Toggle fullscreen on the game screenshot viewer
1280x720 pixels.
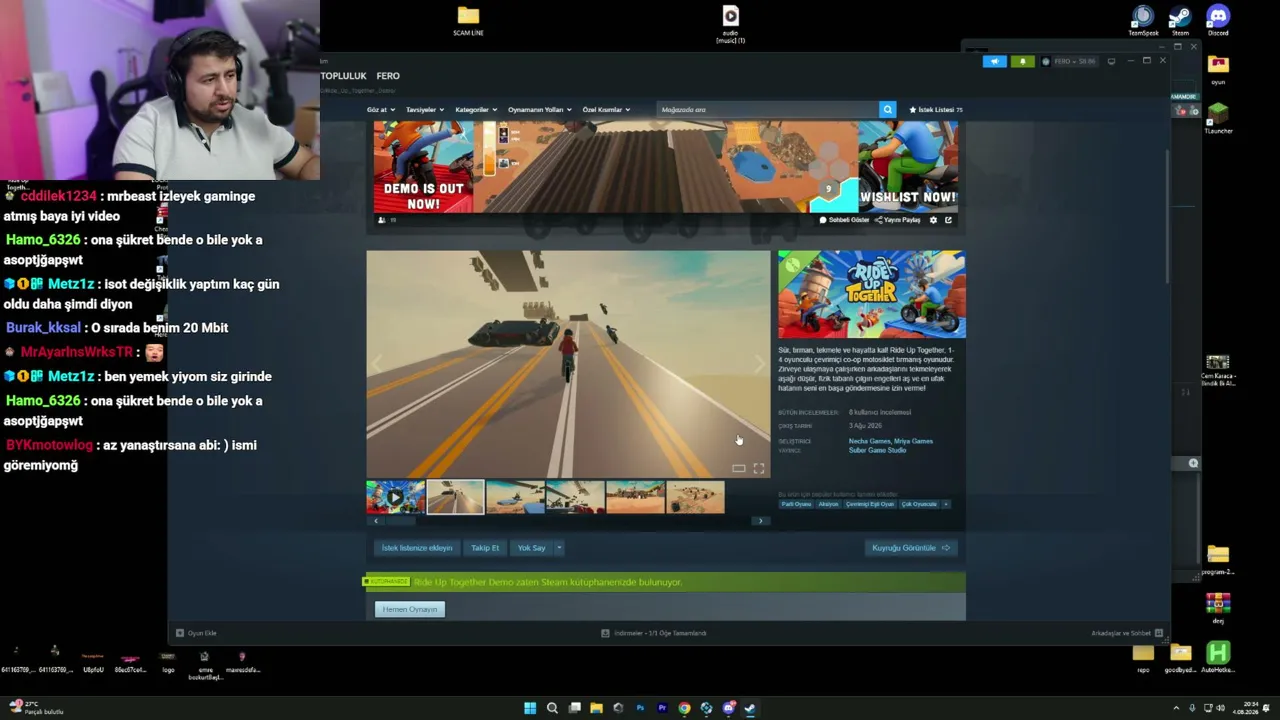point(759,468)
